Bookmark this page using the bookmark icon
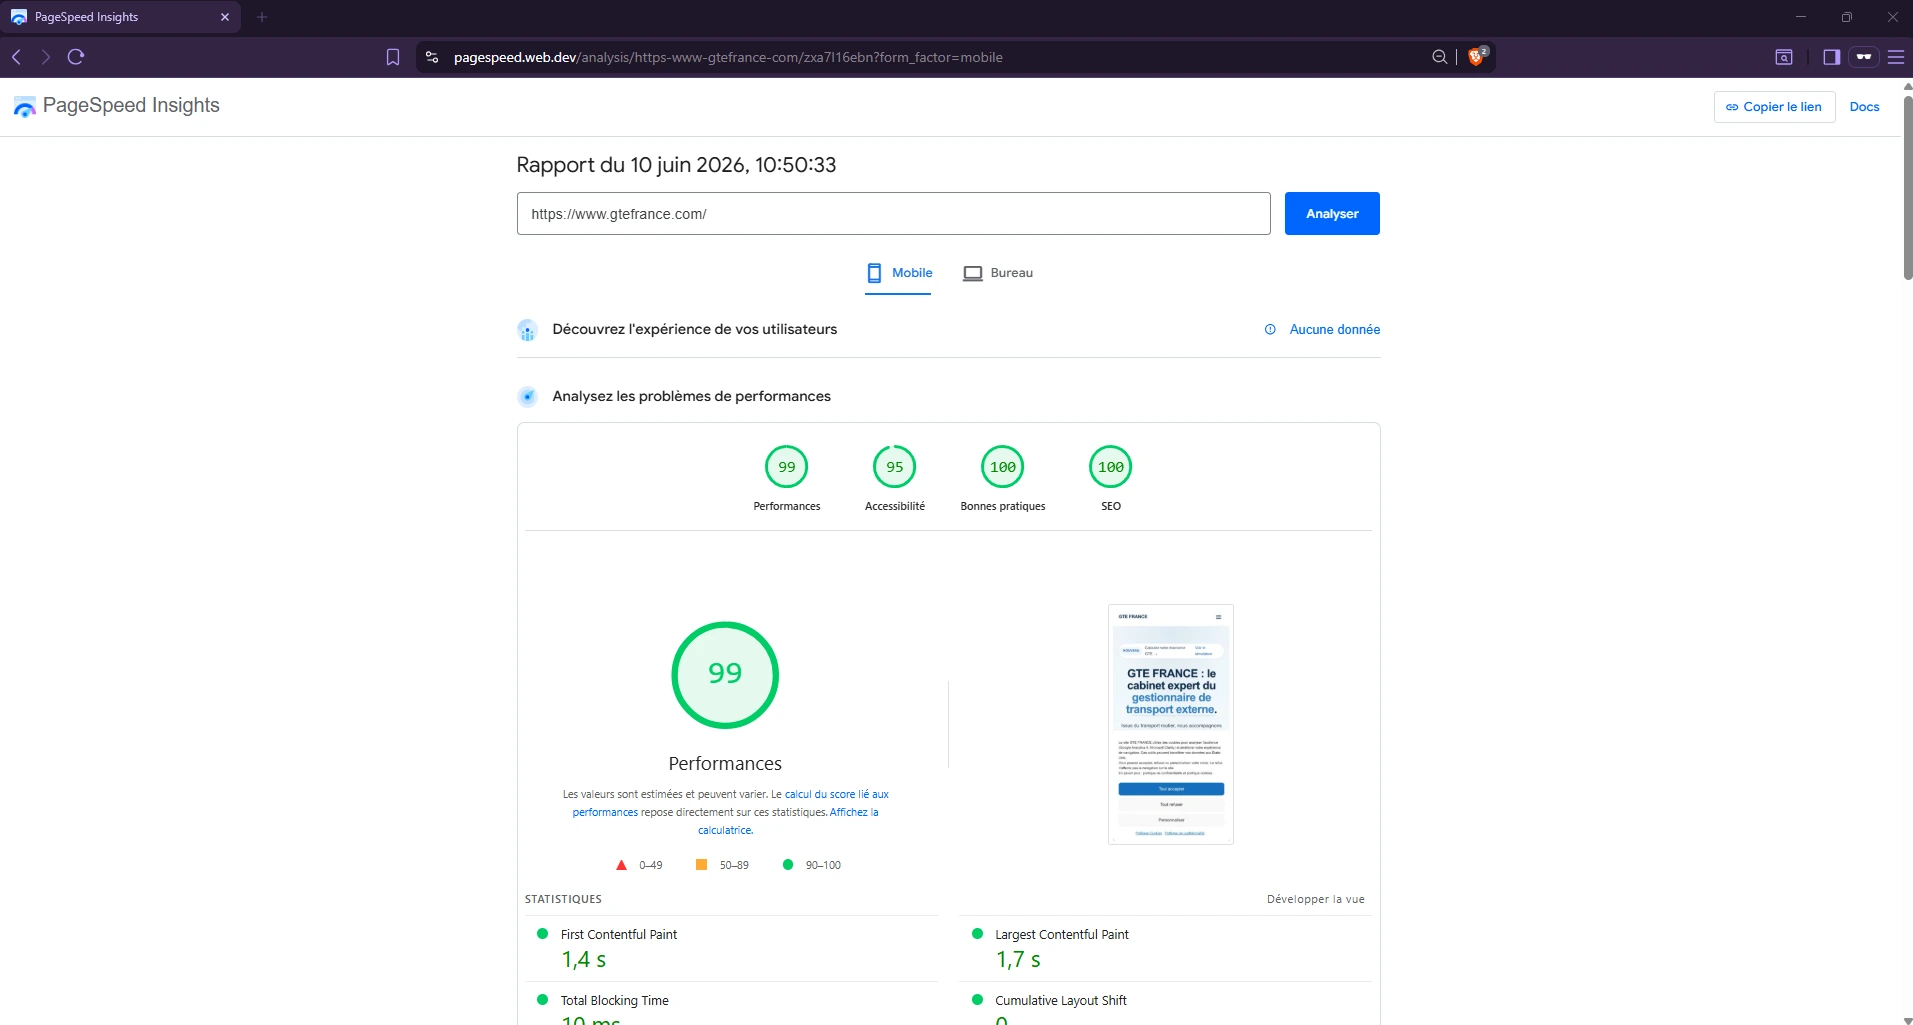Image resolution: width=1913 pixels, height=1025 pixels. 393,57
